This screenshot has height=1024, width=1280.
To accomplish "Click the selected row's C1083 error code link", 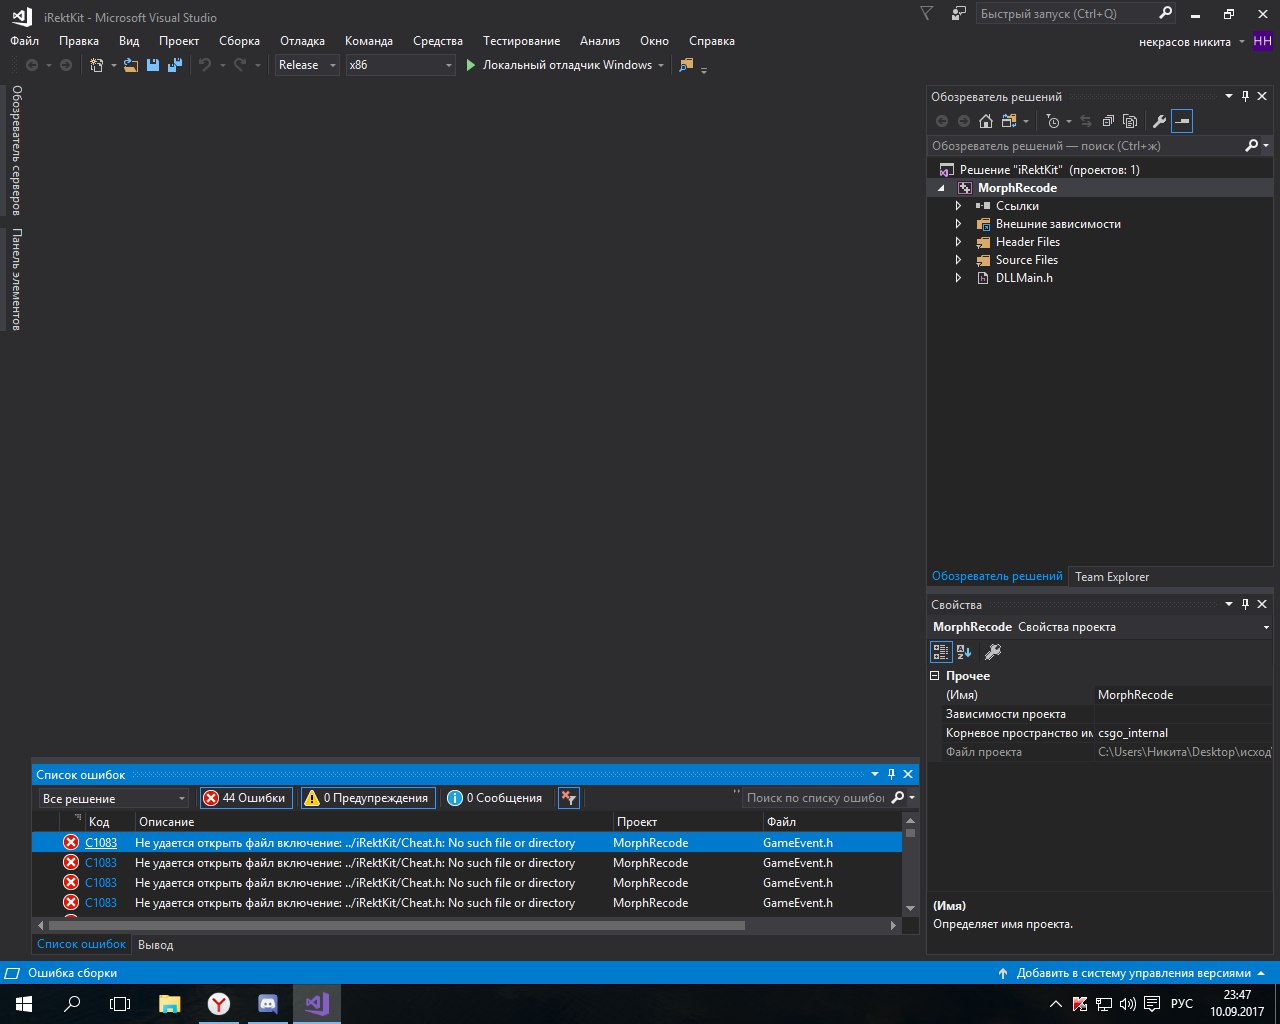I will coord(101,843).
